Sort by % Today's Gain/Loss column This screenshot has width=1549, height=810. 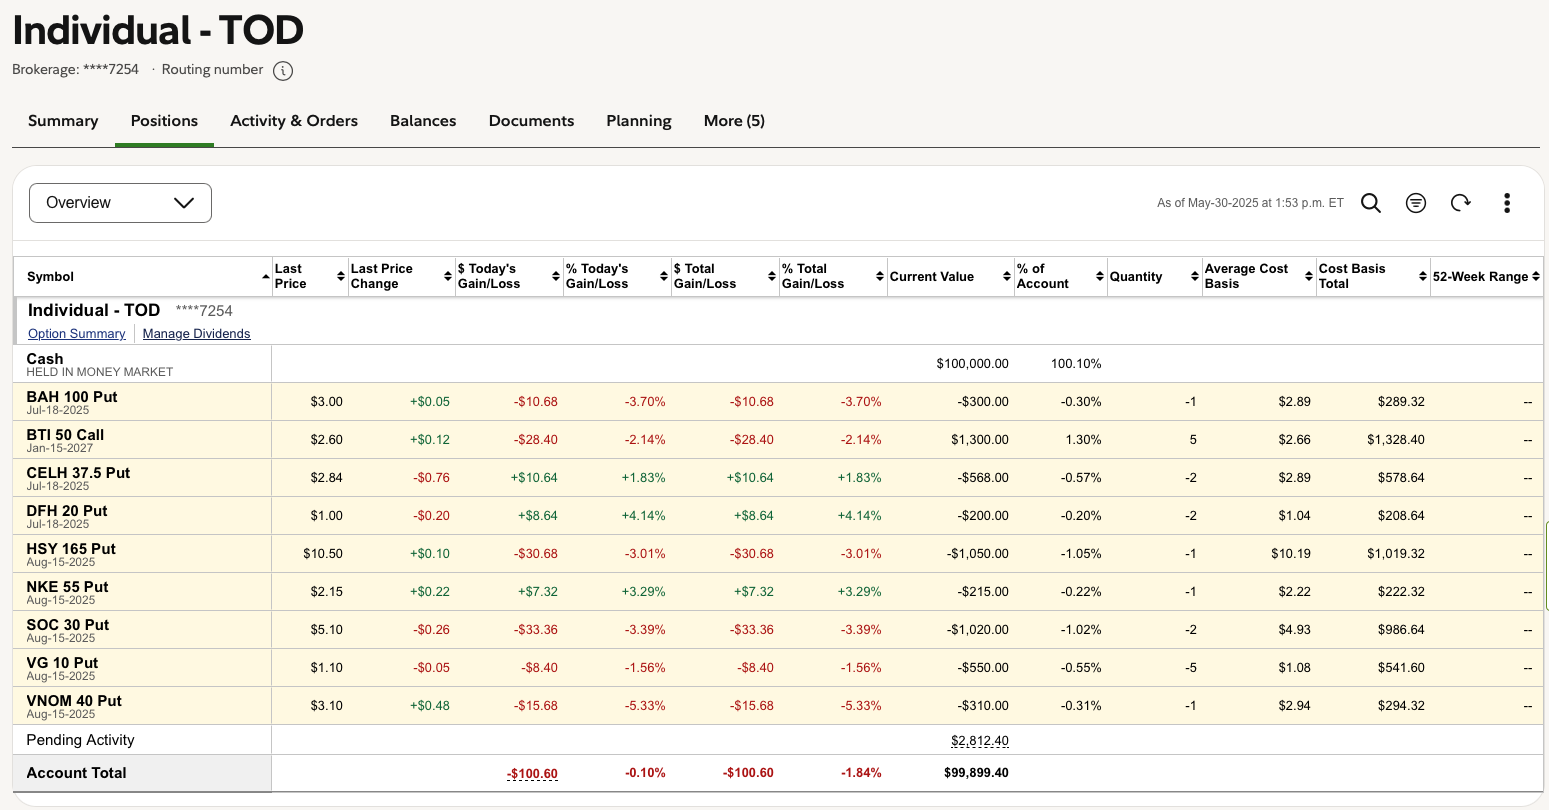[x=664, y=276]
